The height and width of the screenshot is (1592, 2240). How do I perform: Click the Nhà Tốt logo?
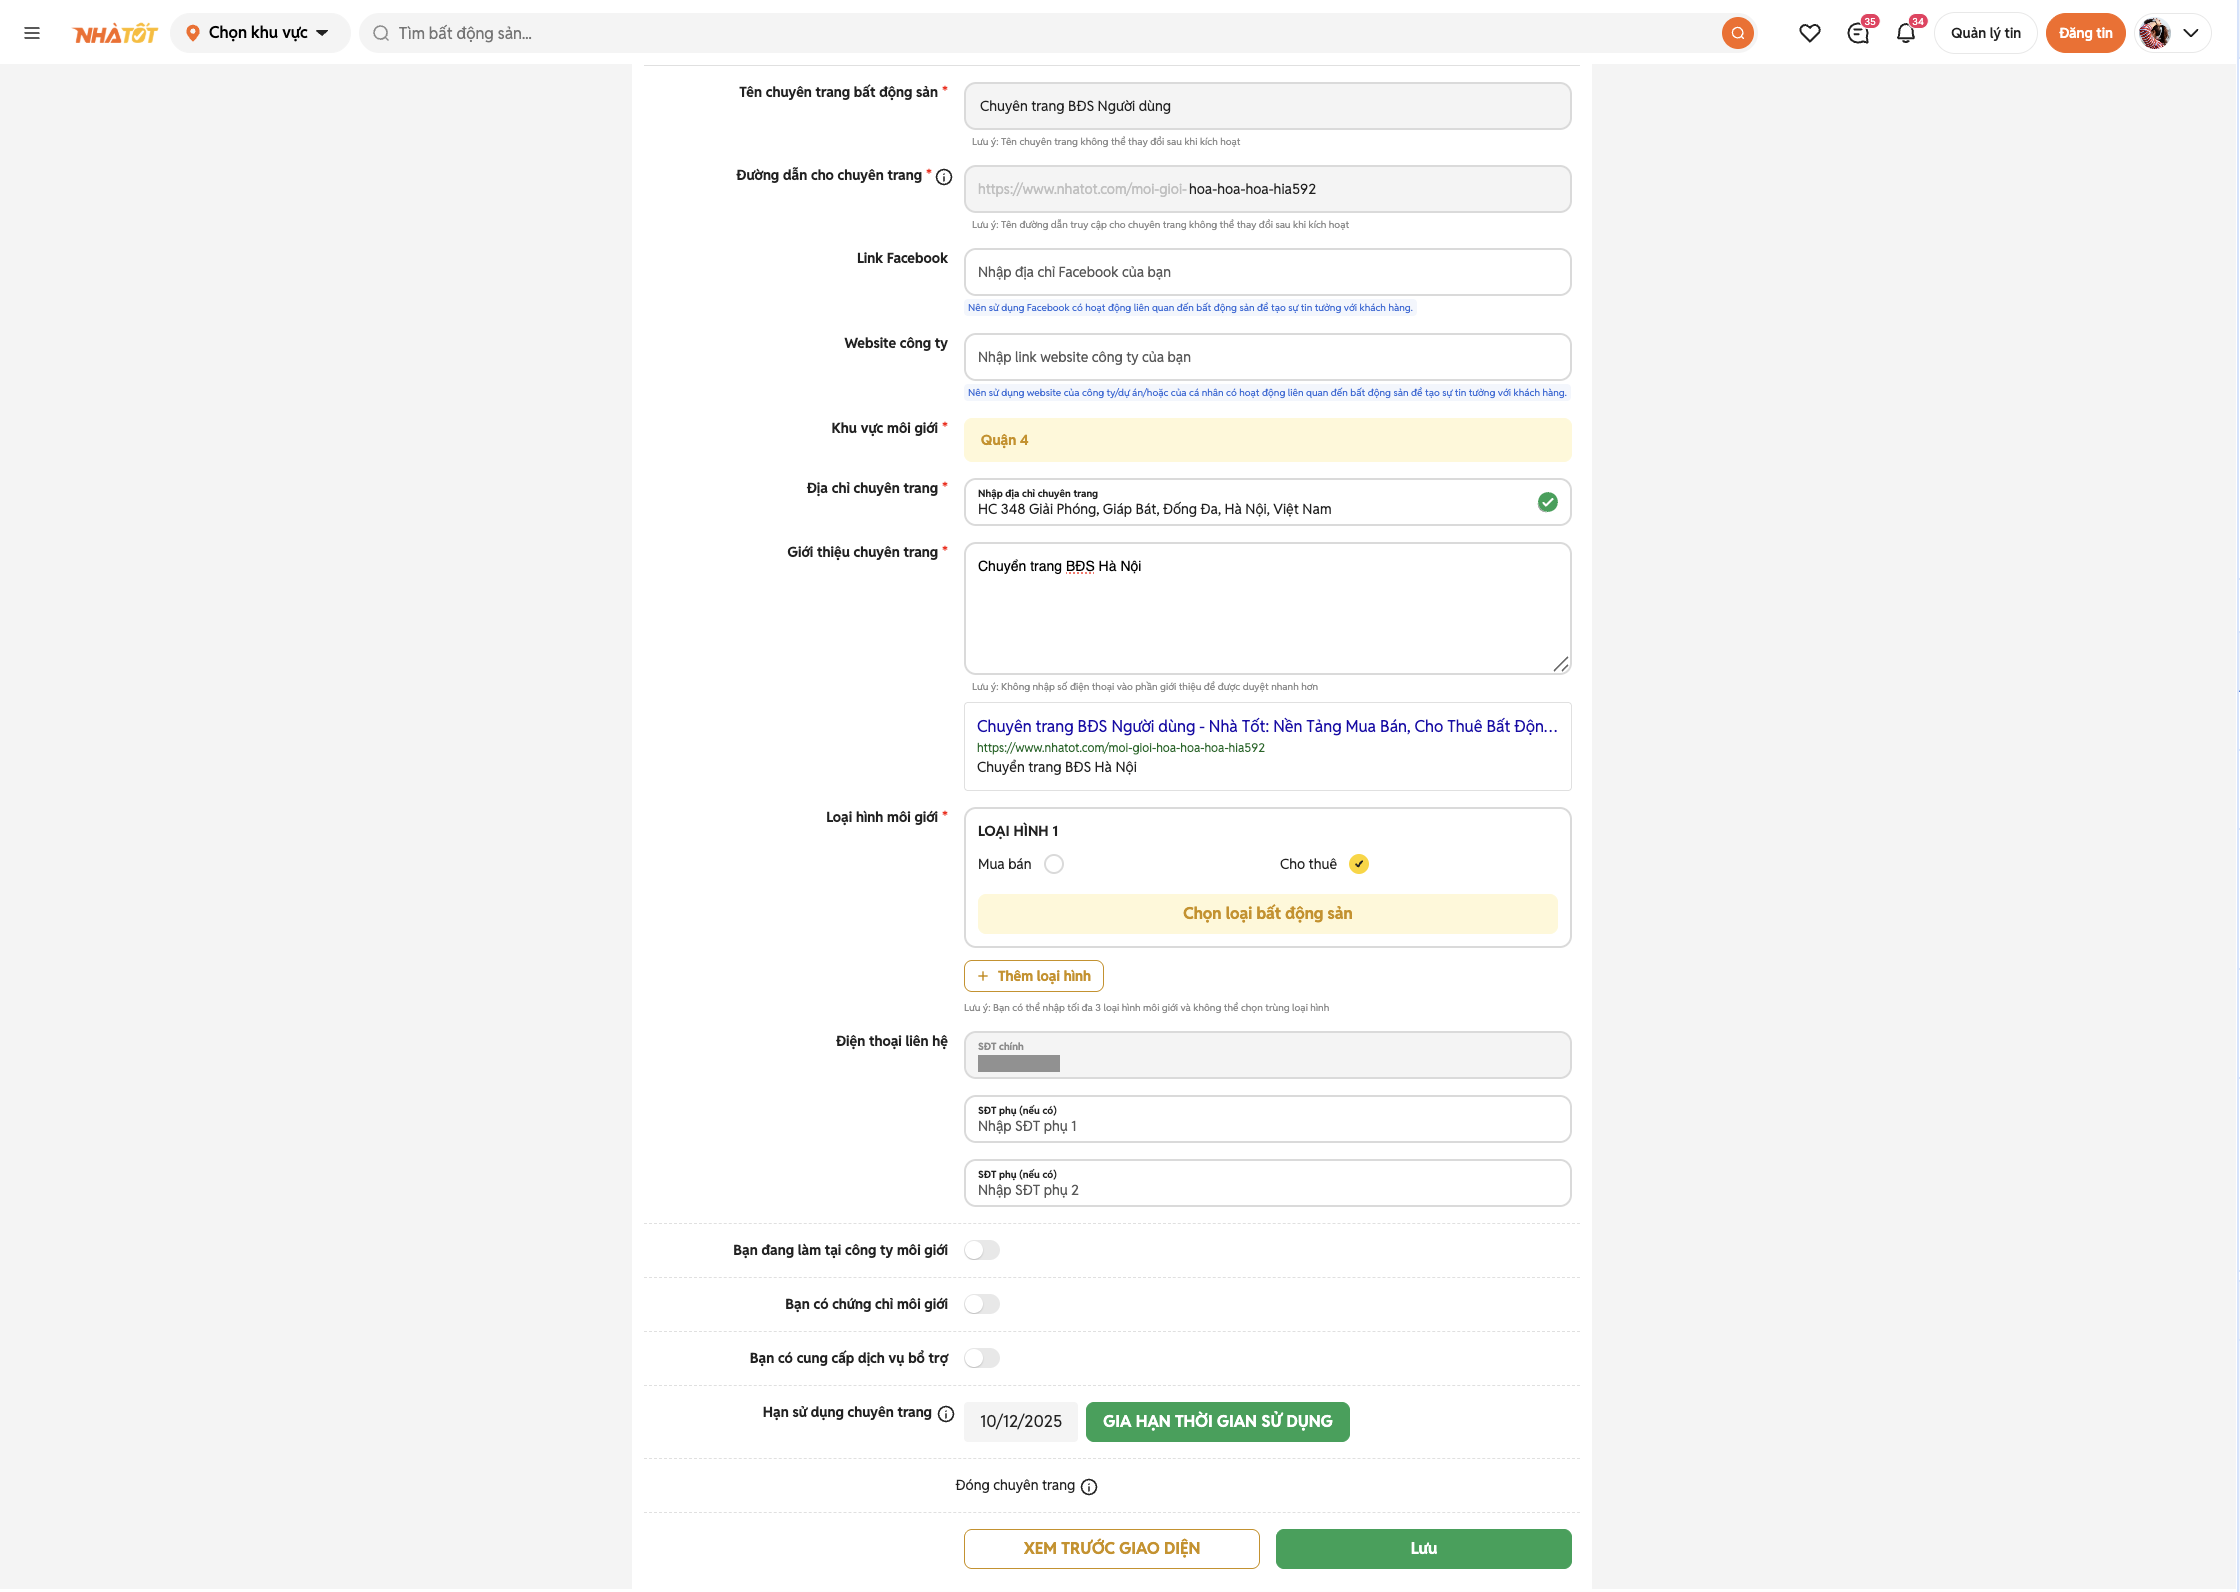(x=115, y=34)
